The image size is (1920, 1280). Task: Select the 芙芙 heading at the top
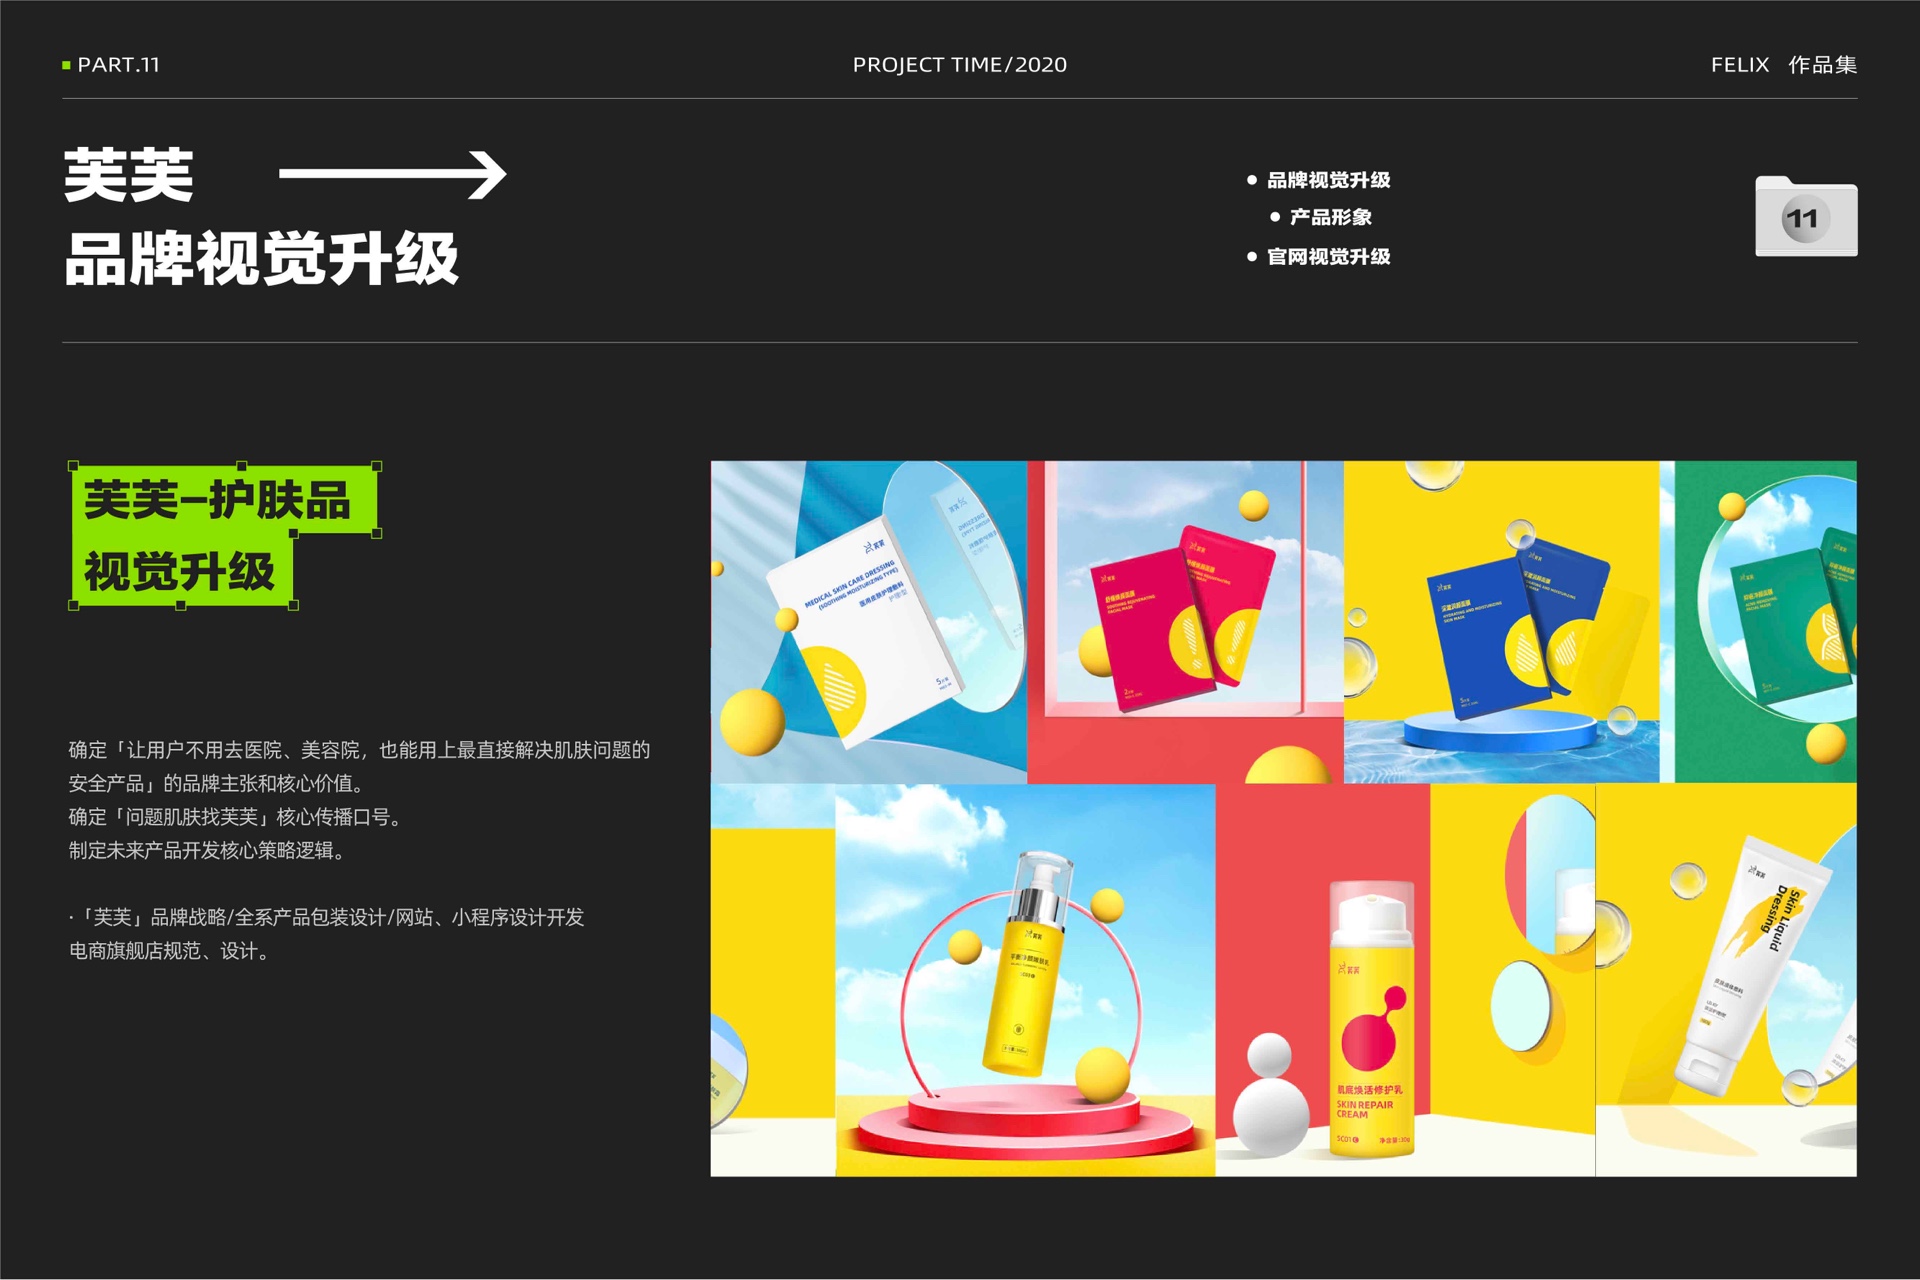[129, 175]
